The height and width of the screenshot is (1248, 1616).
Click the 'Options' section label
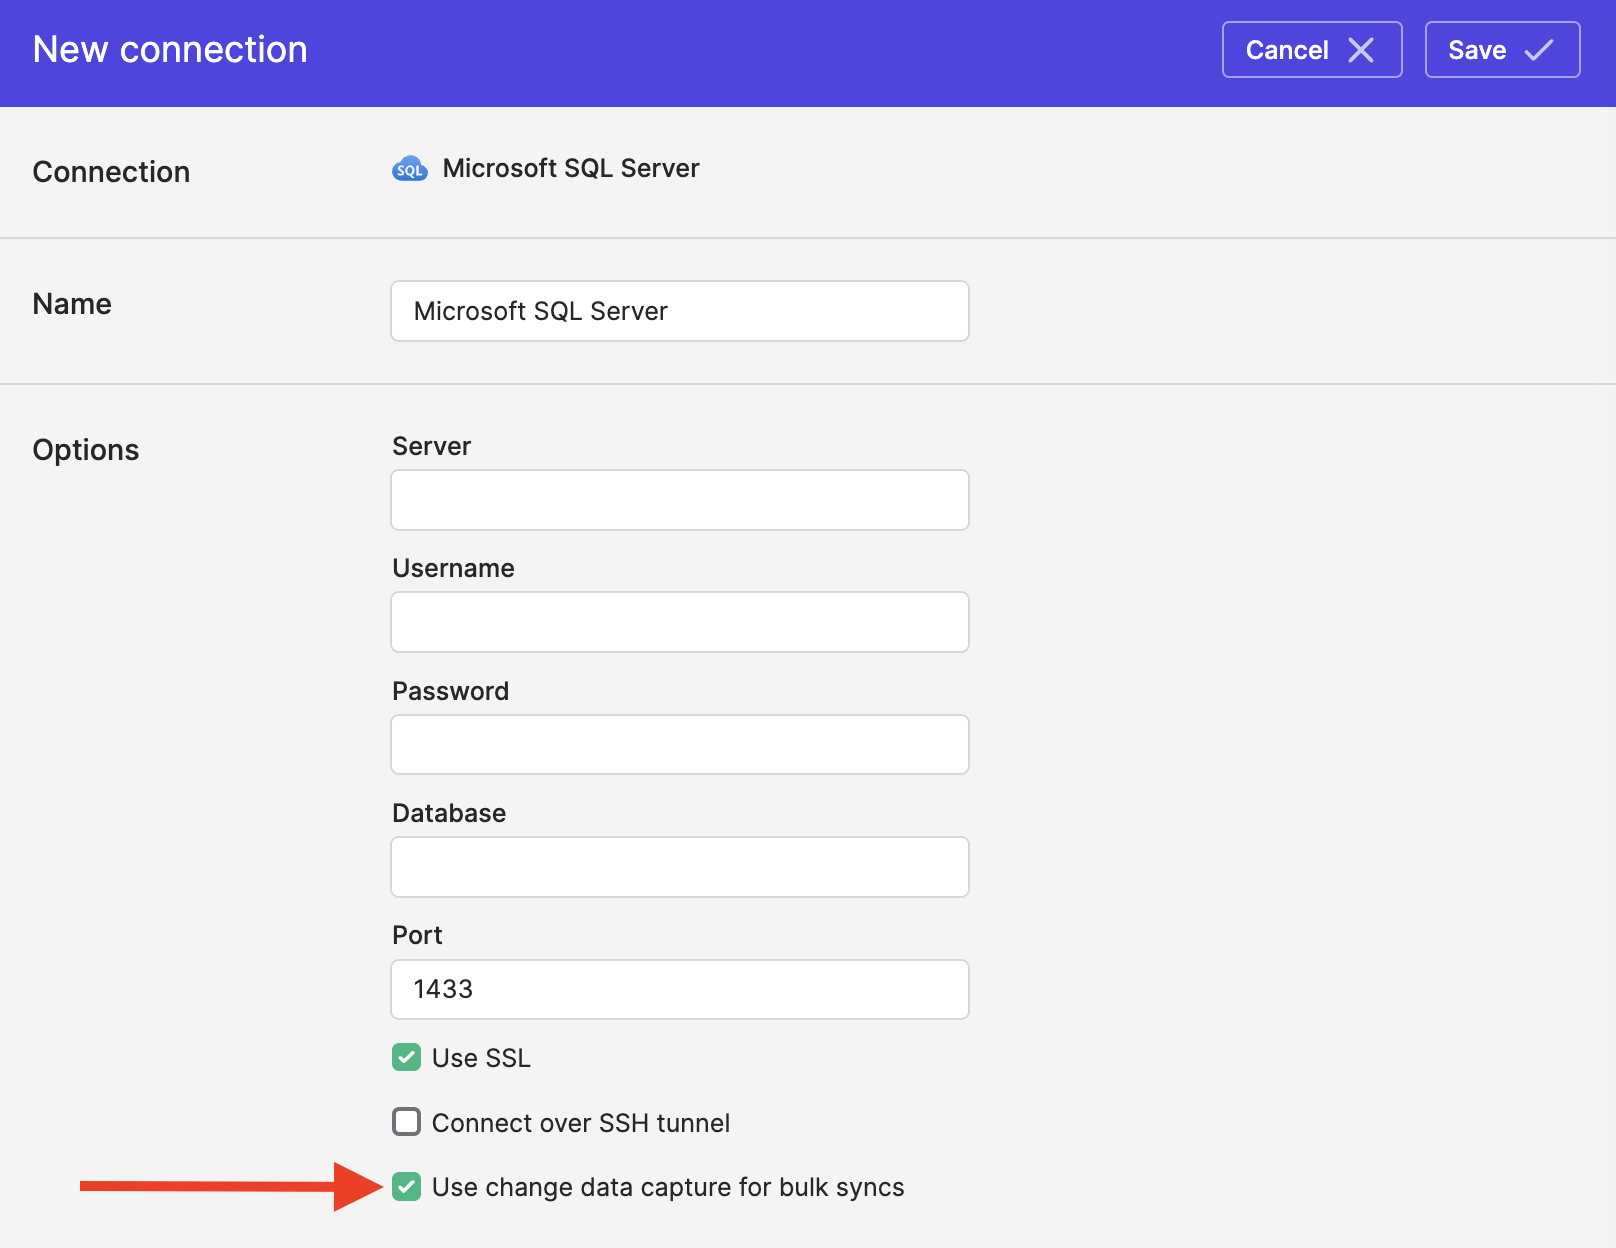pos(86,450)
